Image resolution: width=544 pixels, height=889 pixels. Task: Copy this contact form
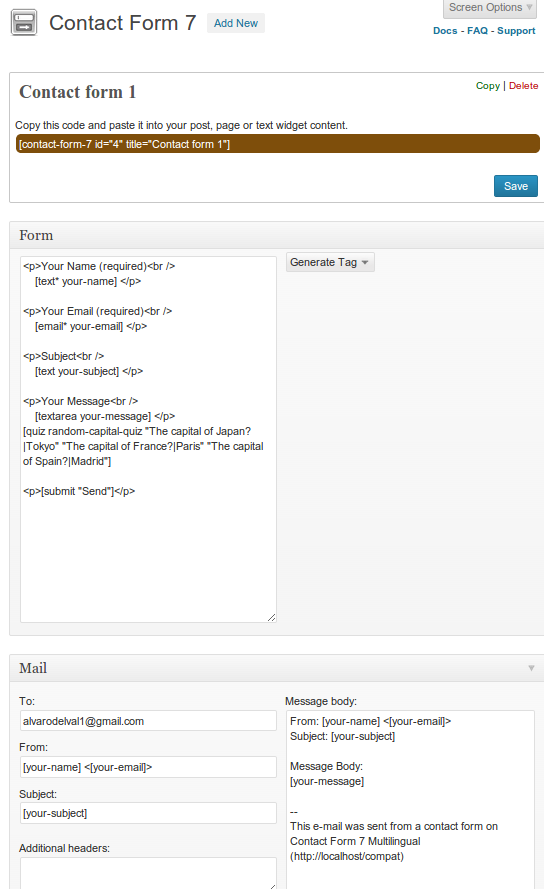pyautogui.click(x=487, y=86)
